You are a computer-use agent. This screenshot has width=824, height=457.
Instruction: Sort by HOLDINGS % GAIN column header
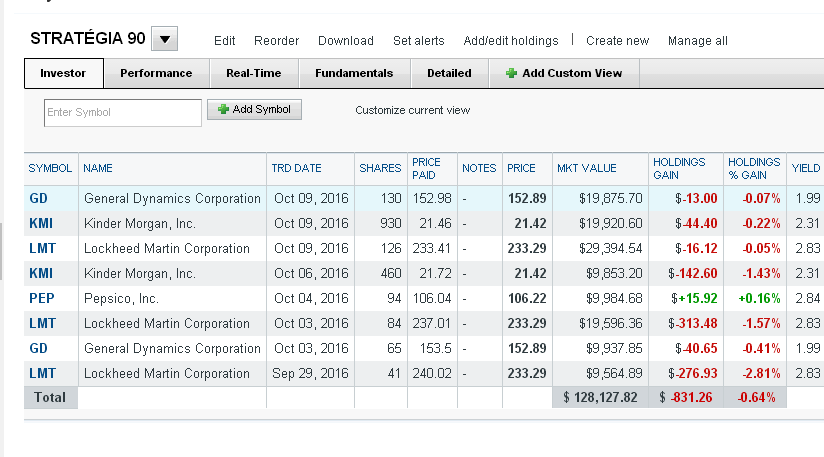coord(754,169)
